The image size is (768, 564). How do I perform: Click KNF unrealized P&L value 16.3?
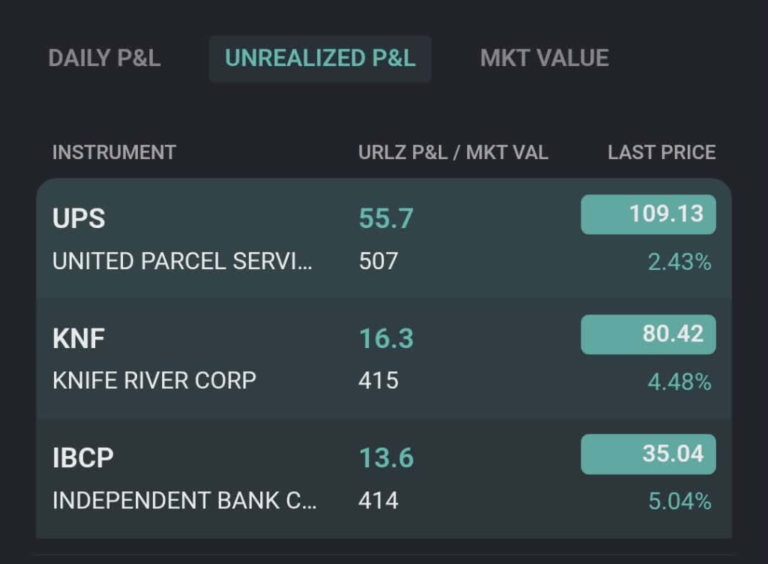tap(386, 338)
